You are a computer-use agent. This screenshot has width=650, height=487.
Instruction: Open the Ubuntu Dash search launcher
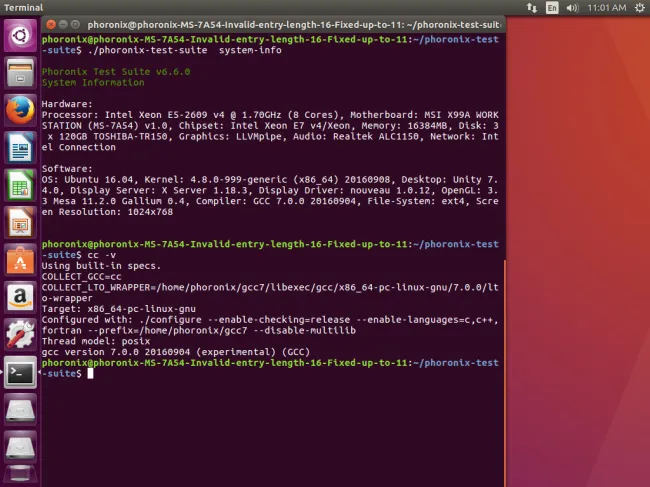point(20,36)
